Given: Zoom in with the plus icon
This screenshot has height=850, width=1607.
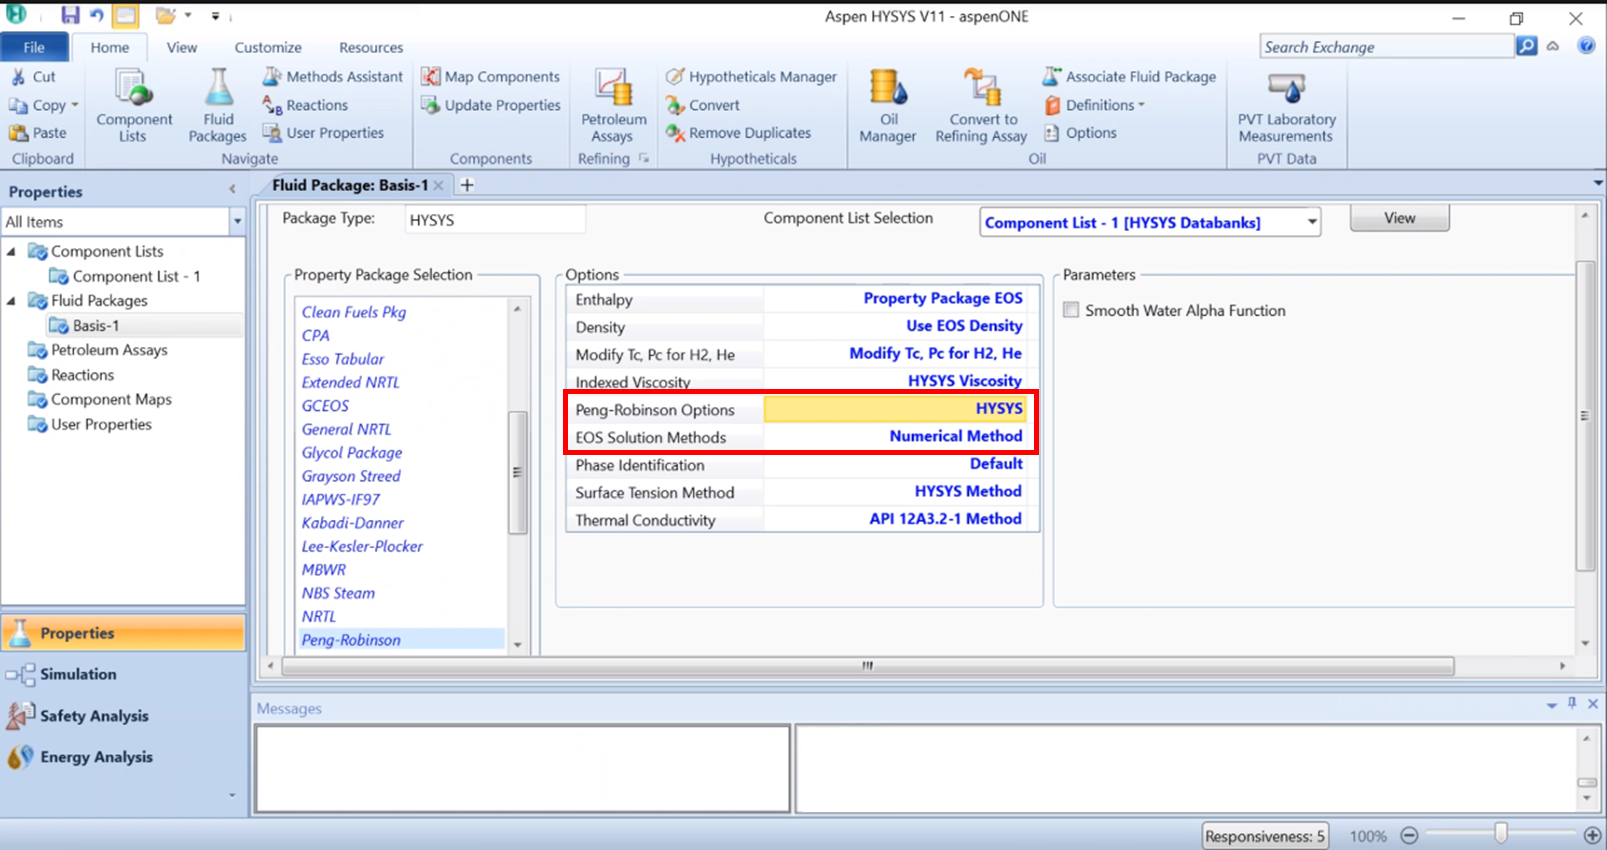Looking at the screenshot, I should [x=1593, y=835].
